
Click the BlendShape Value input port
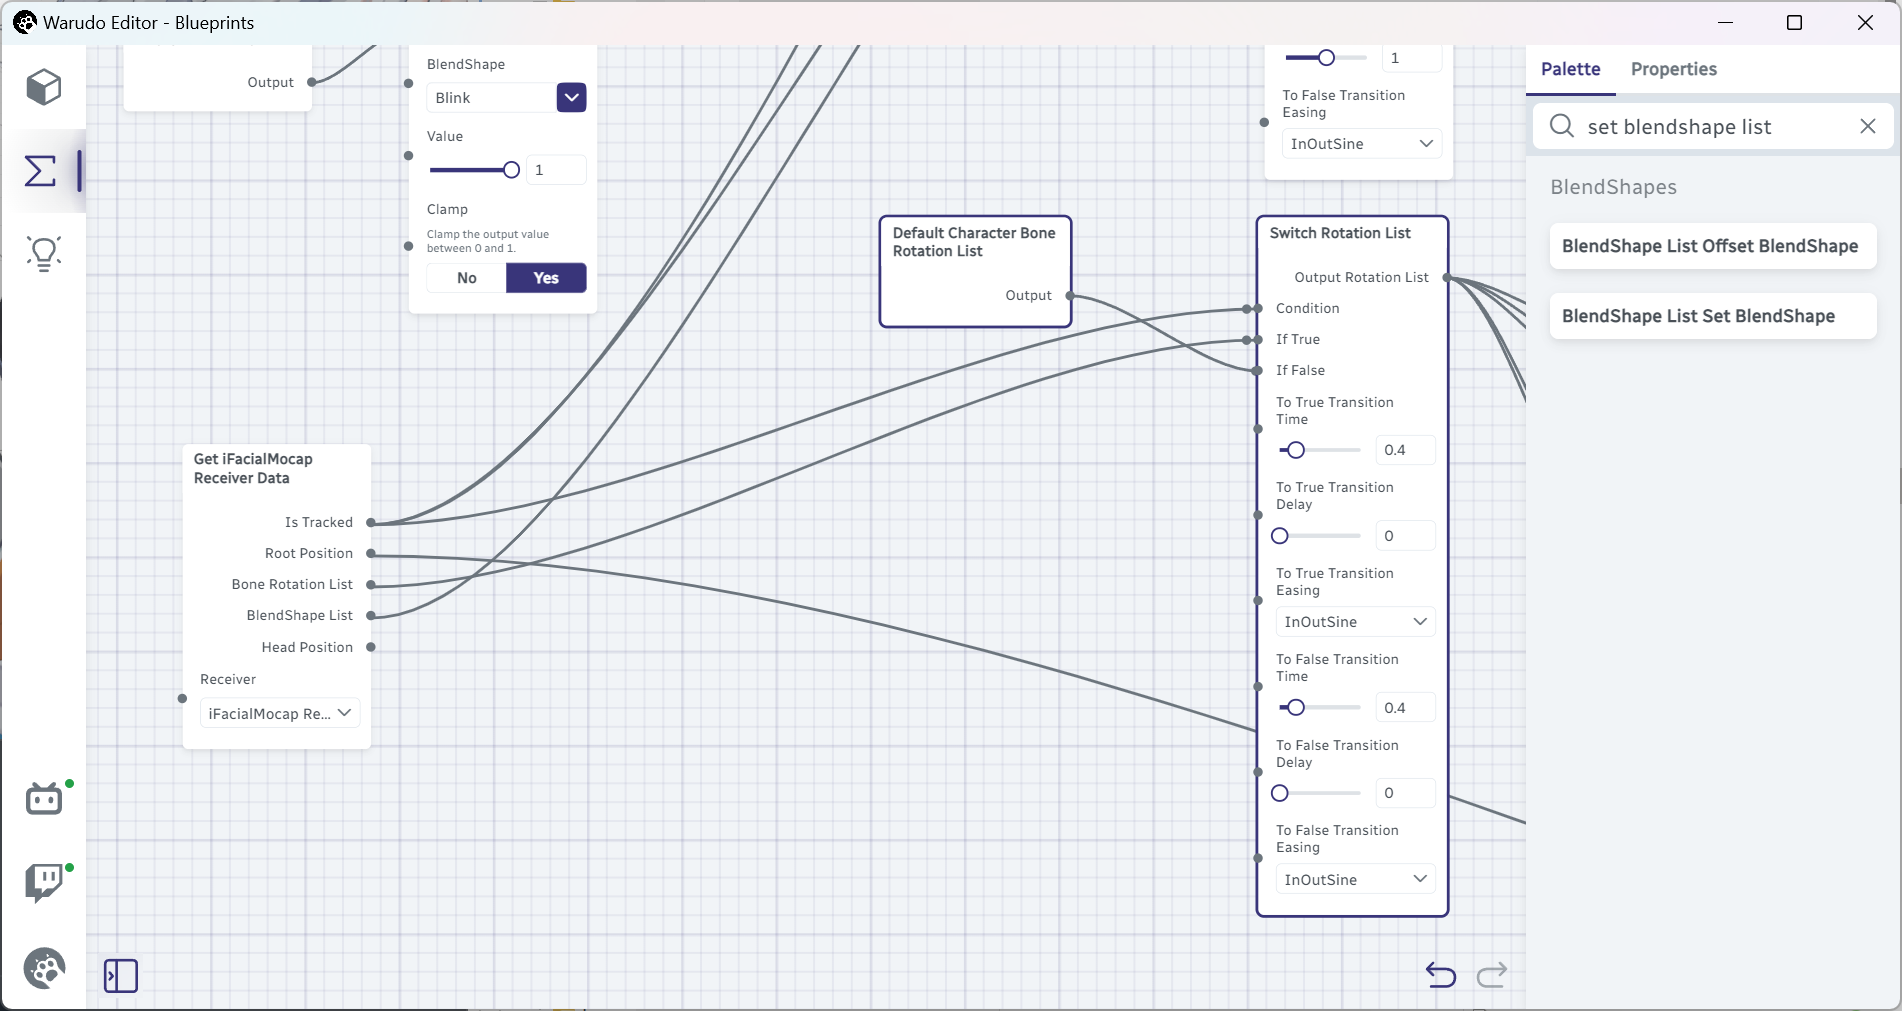tap(408, 156)
